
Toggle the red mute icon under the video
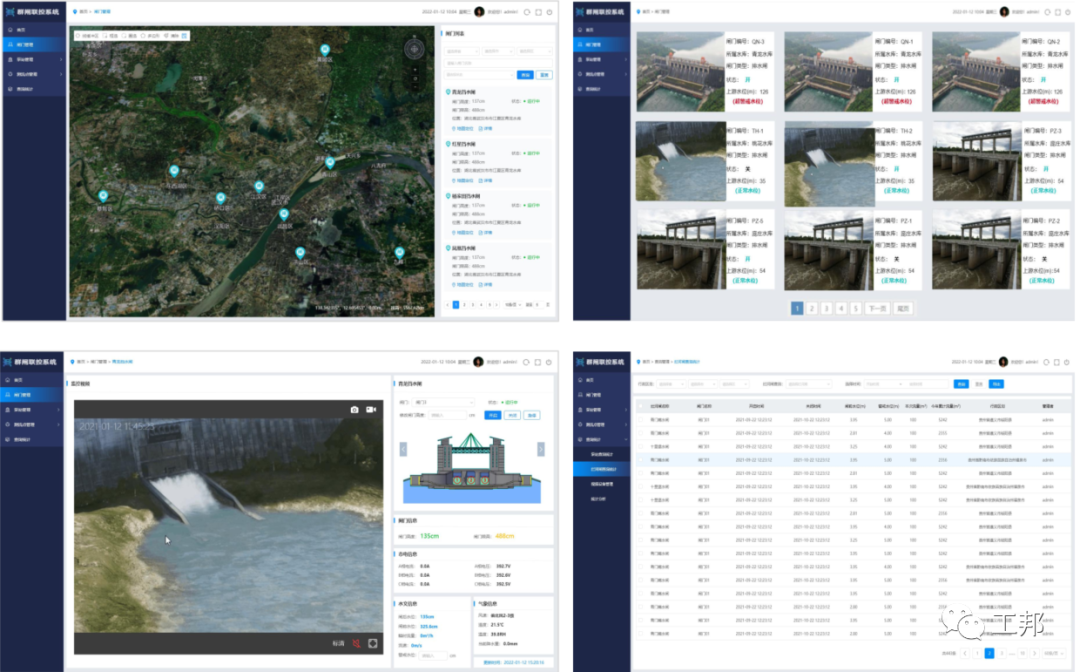[x=356, y=644]
